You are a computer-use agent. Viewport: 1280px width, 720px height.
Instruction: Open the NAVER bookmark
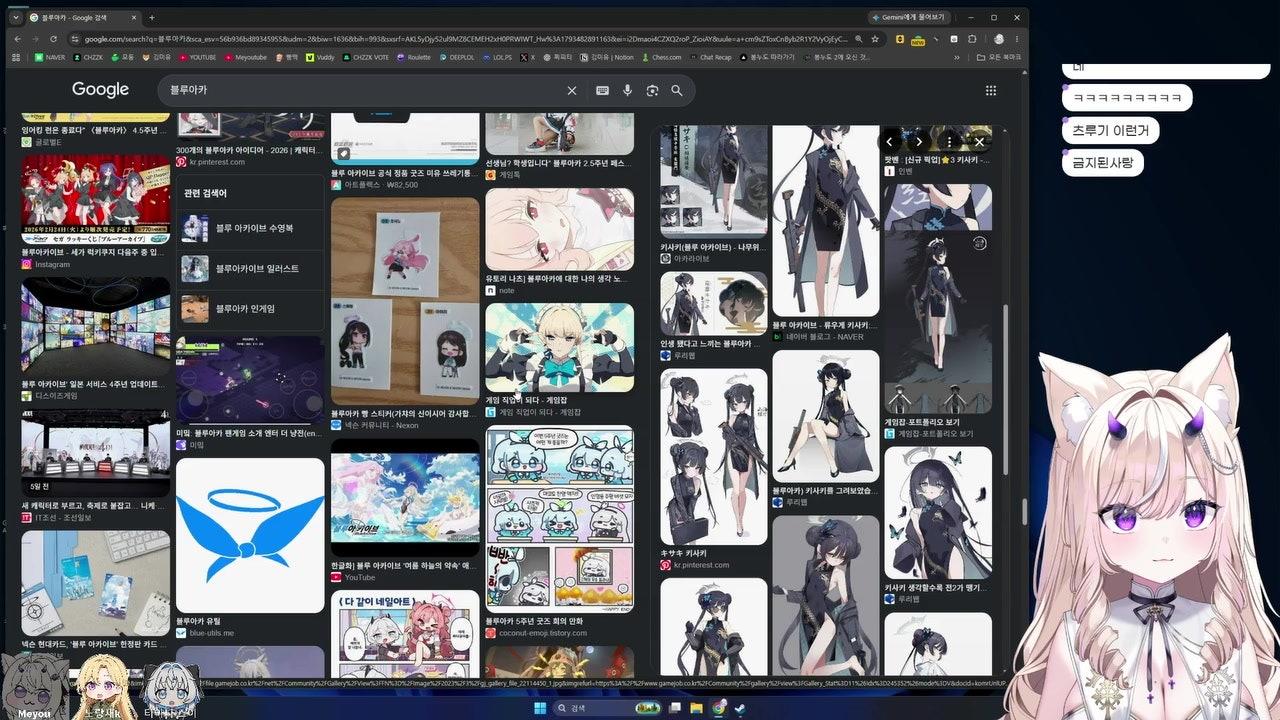click(49, 57)
